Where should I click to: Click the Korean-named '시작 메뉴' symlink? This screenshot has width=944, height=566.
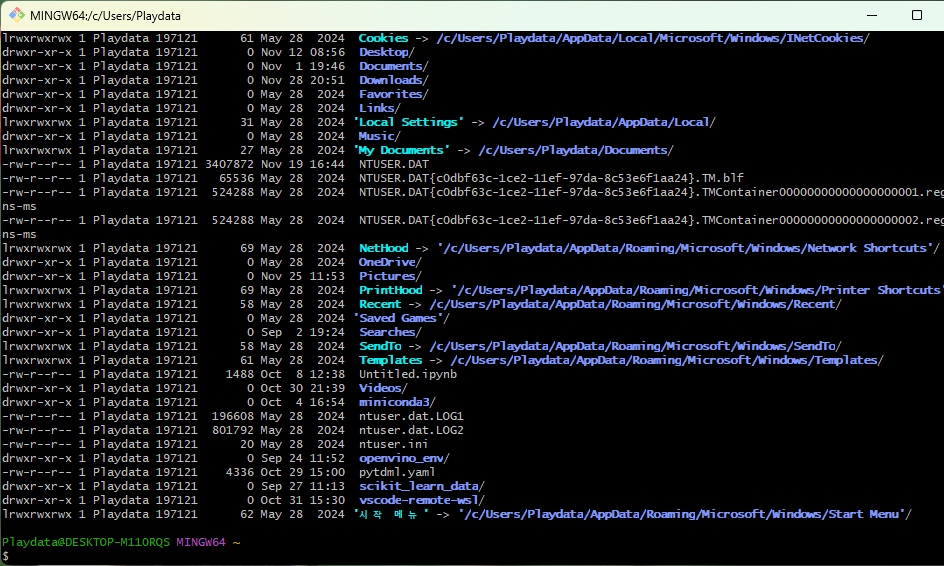(x=391, y=514)
